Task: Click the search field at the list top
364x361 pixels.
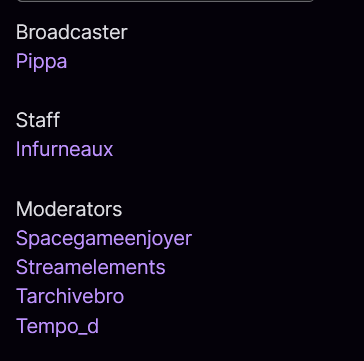Action: point(165,1)
